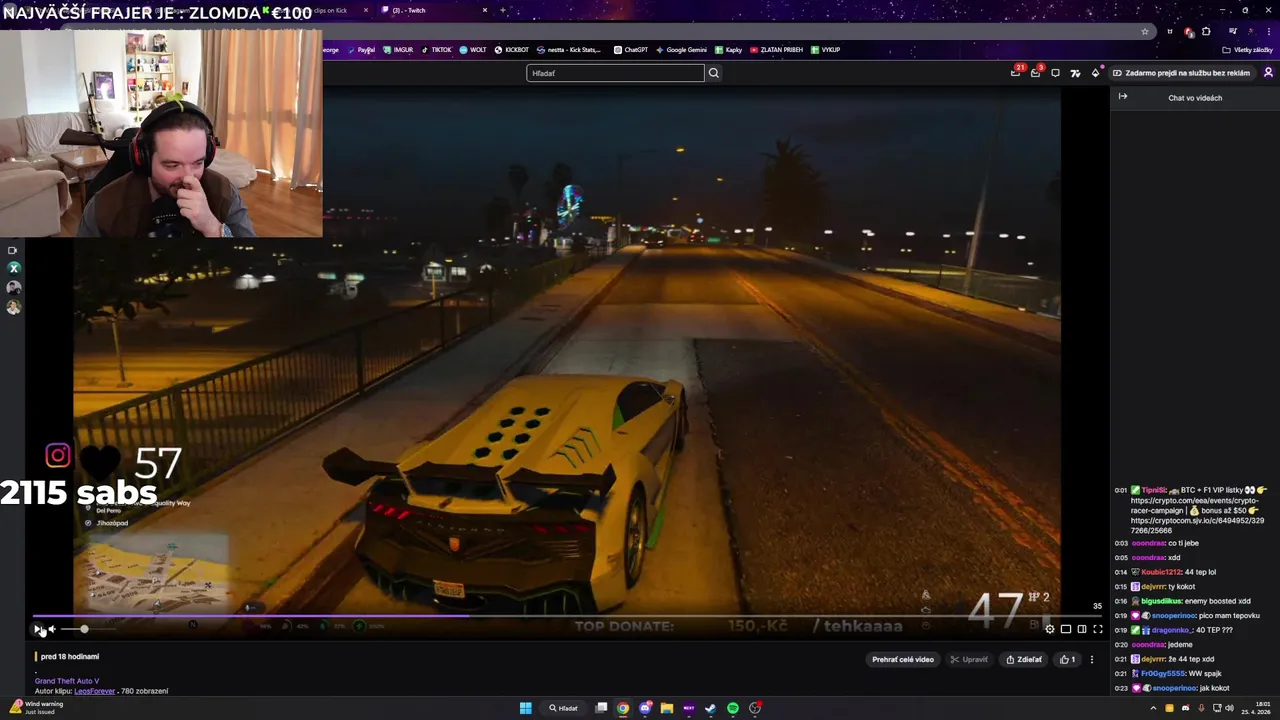Open Chrome three-dot menu
The image size is (1280, 720).
[1268, 31]
